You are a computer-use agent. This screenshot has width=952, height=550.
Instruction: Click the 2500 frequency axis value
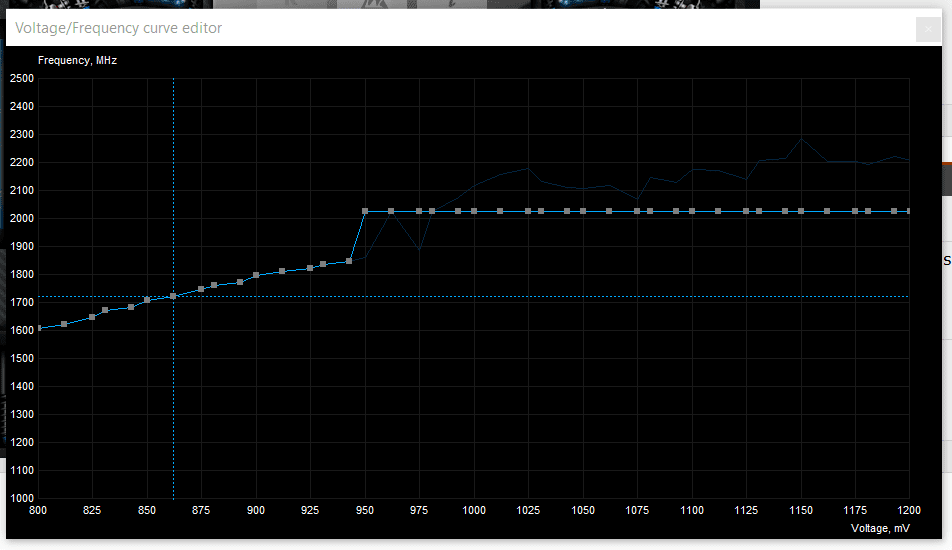coord(22,78)
